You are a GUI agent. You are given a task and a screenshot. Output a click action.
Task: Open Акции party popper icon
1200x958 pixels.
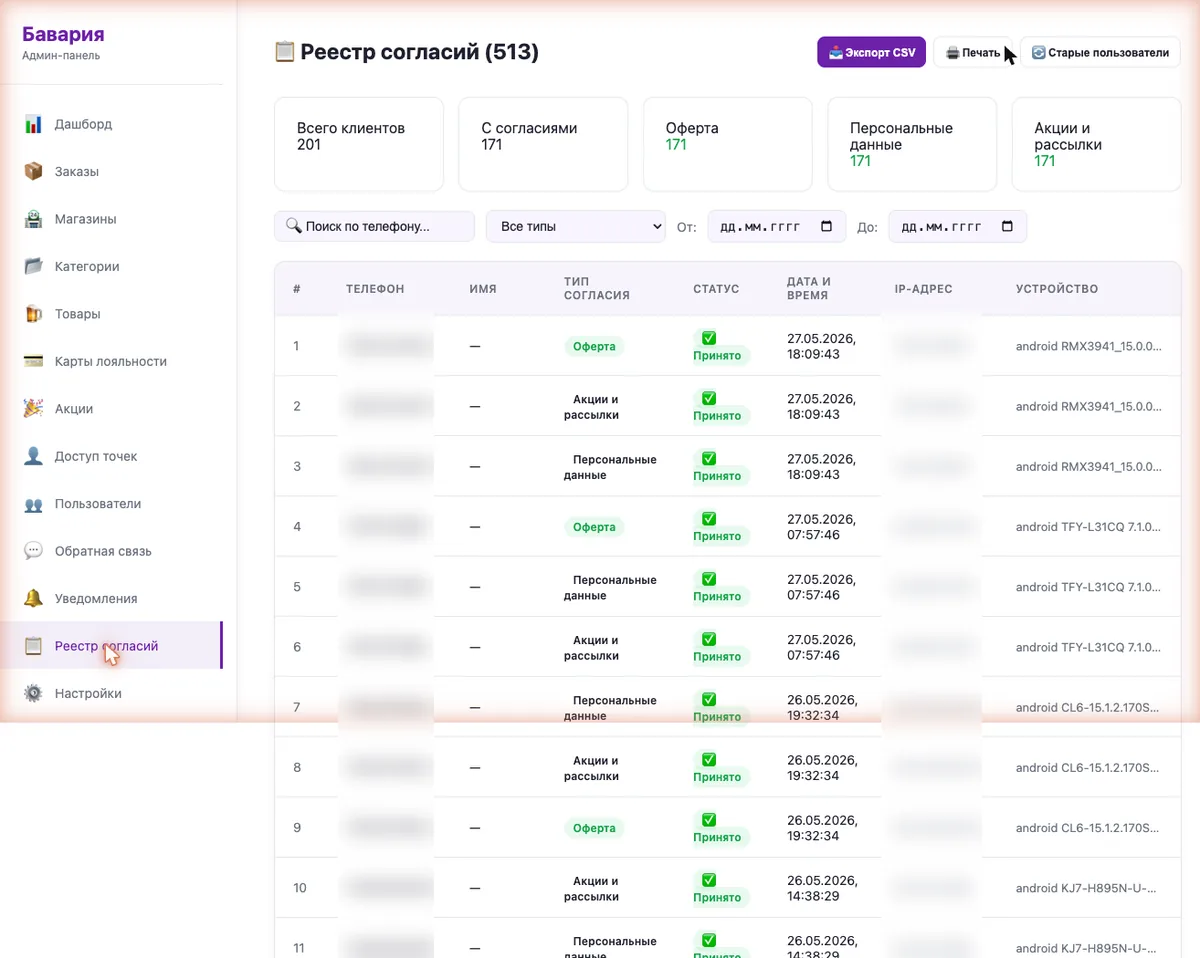click(33, 409)
